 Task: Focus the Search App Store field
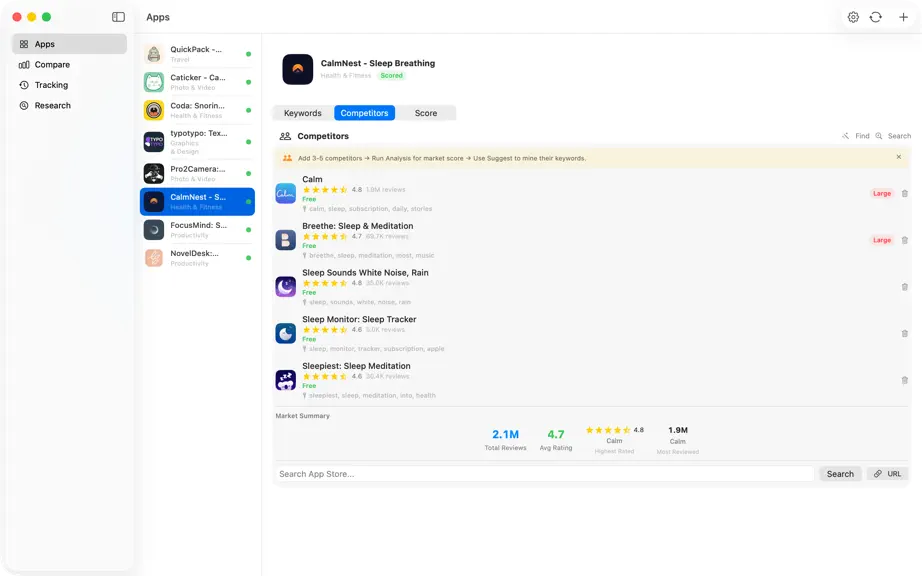544,474
